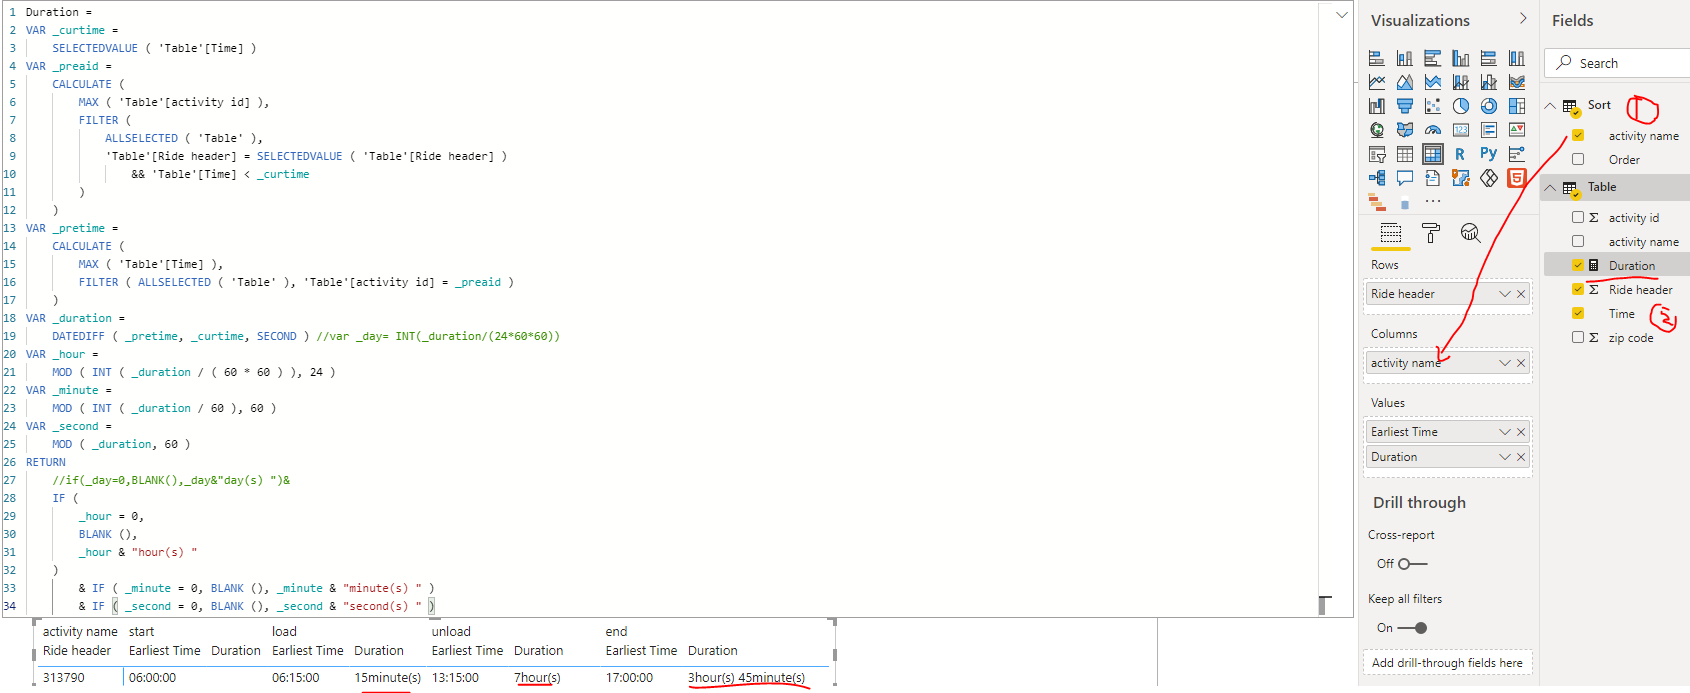Screen dimensions: 1690x693
Task: Select the Python visual
Action: click(x=1489, y=154)
